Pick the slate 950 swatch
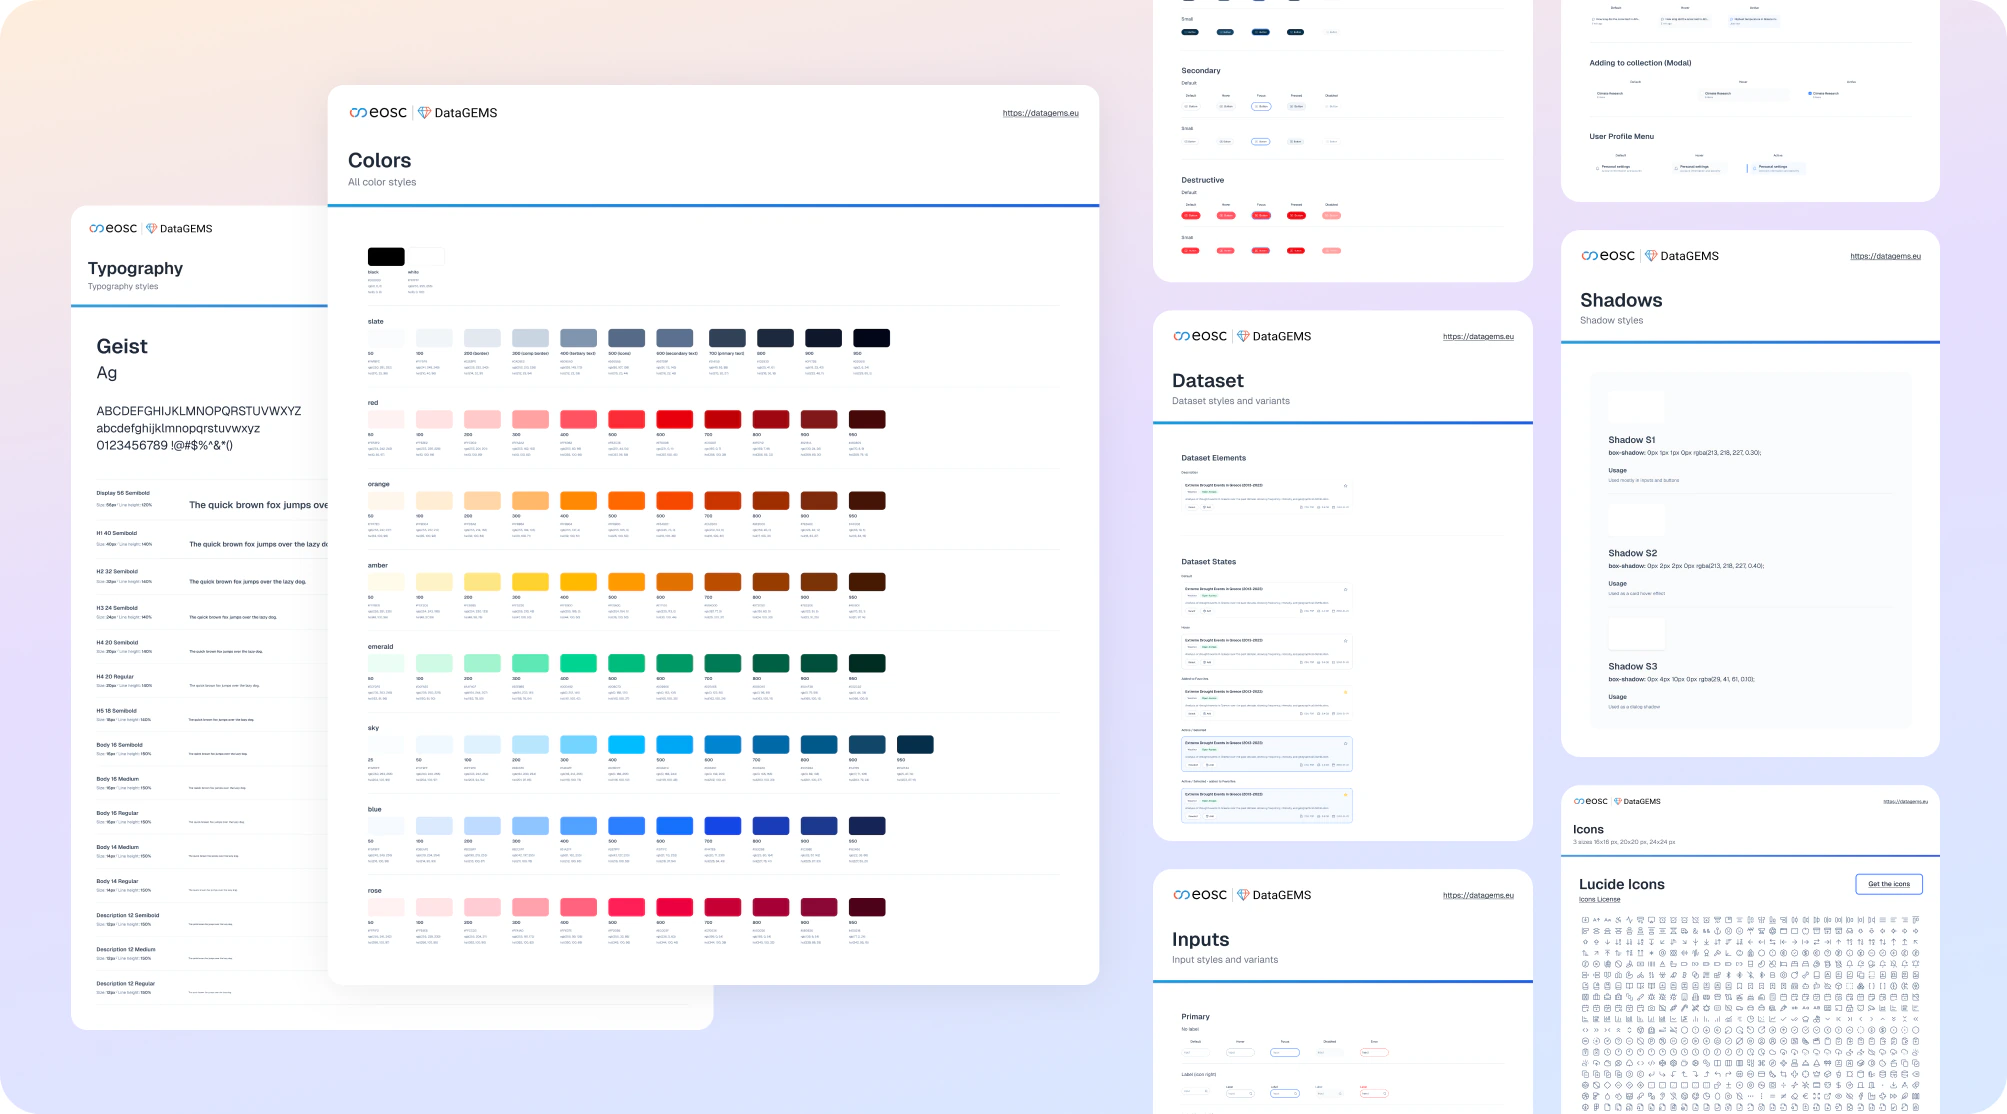Viewport: 2007px width, 1114px height. (871, 338)
